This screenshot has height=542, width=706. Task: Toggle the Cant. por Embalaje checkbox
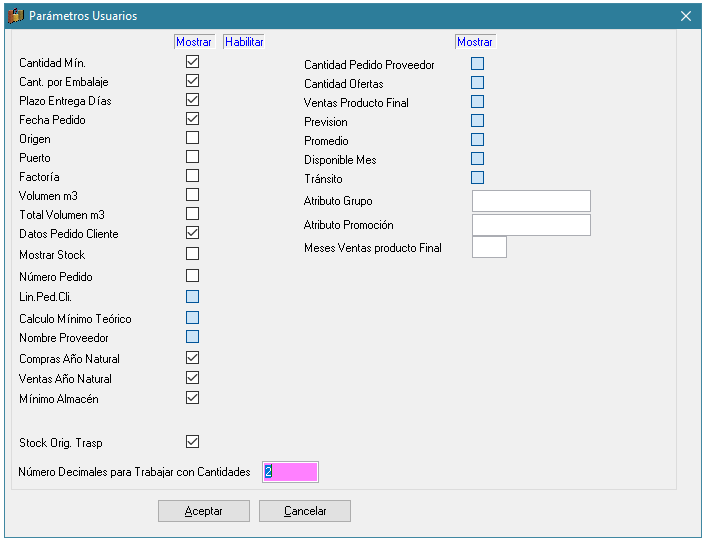(192, 81)
